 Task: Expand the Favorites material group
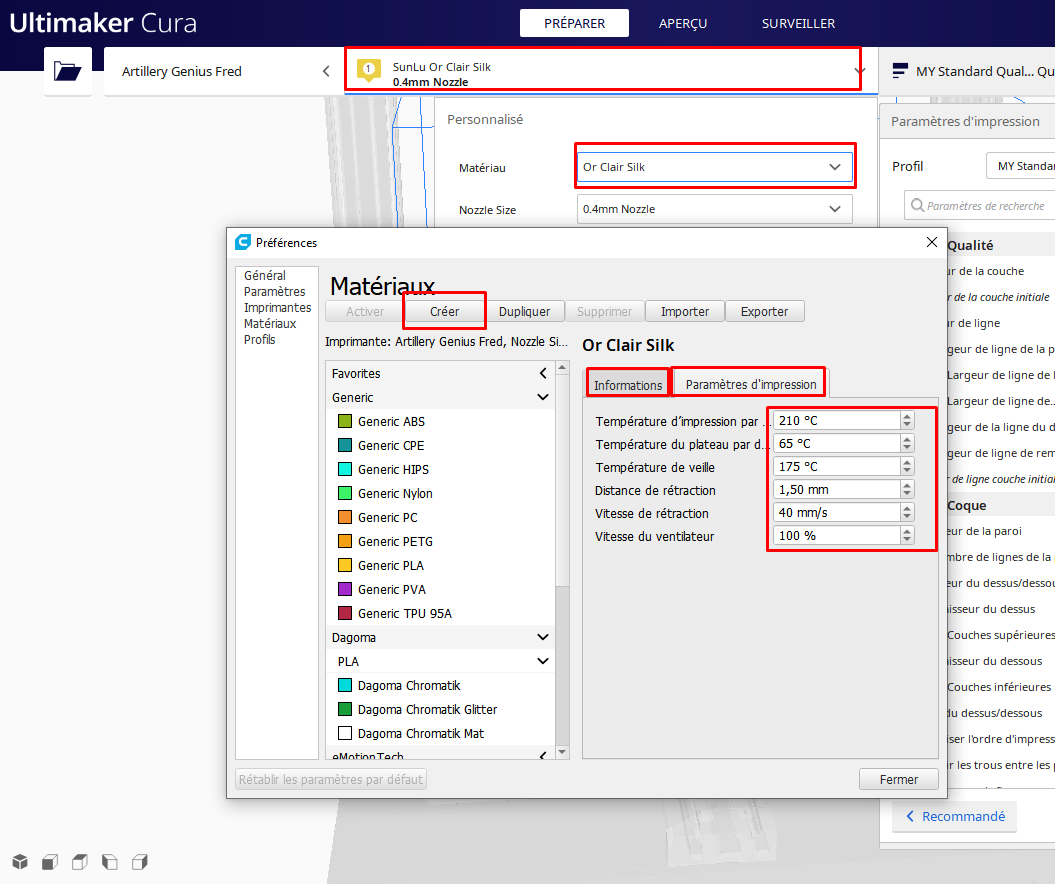click(543, 373)
